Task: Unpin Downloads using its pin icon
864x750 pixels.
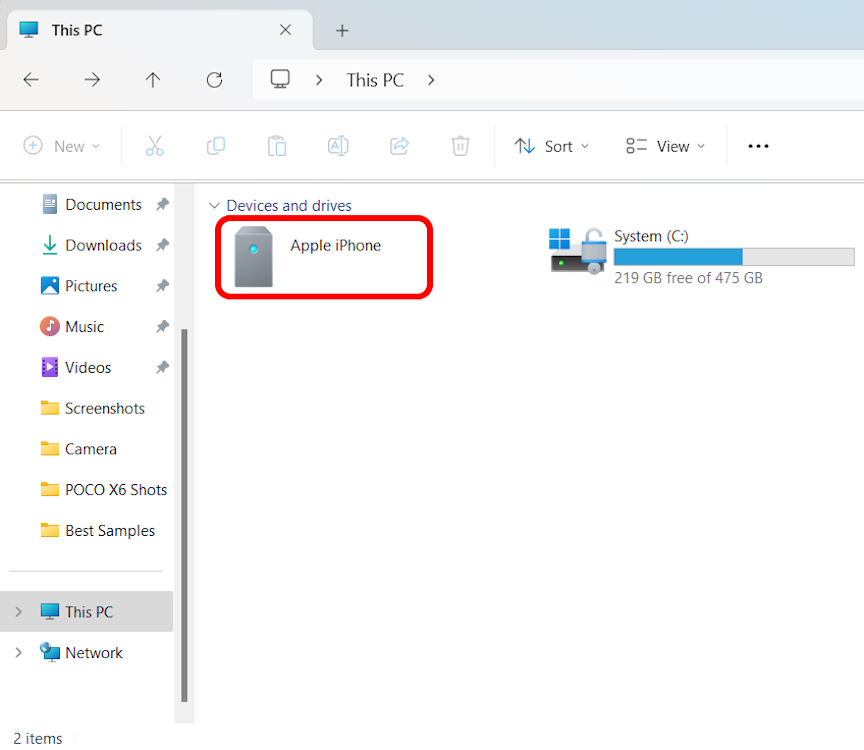Action: [162, 245]
